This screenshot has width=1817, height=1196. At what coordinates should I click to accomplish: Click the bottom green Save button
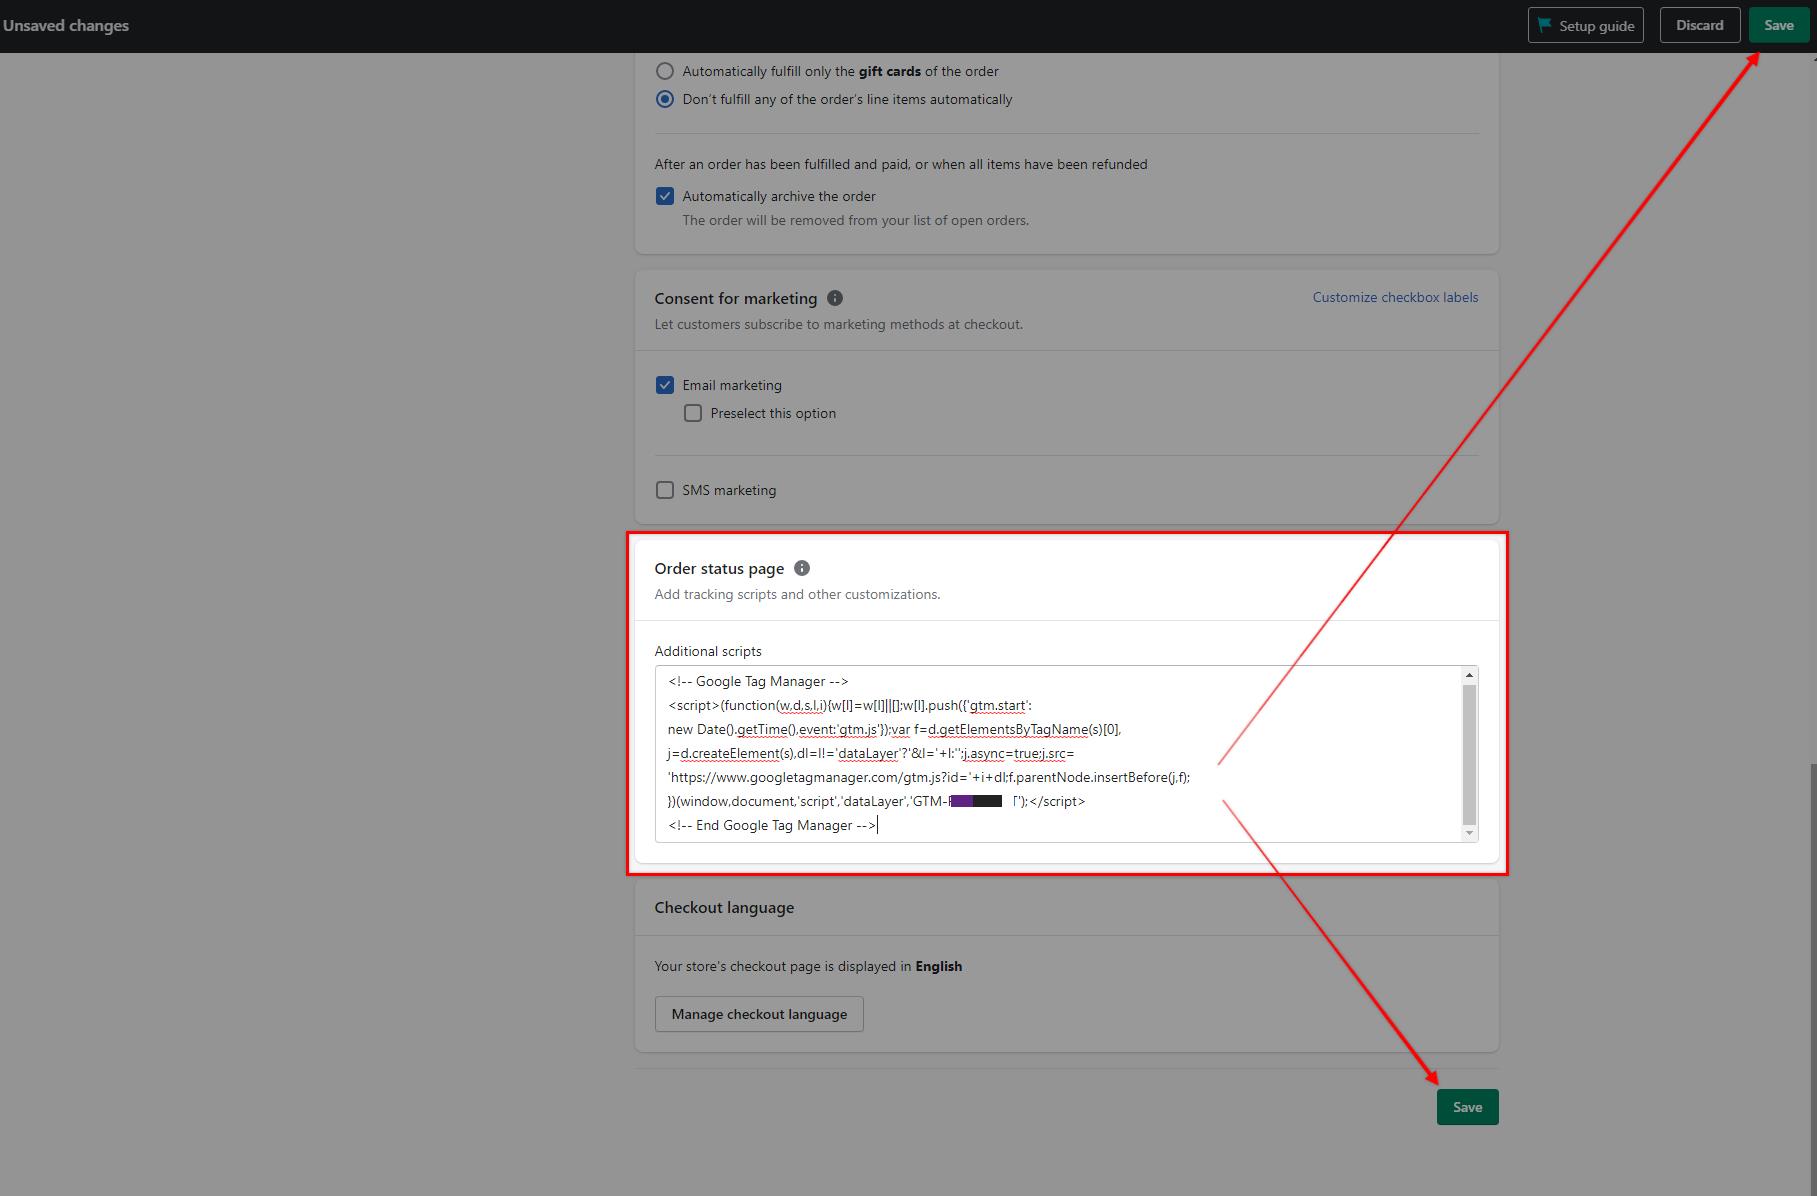click(x=1467, y=1107)
